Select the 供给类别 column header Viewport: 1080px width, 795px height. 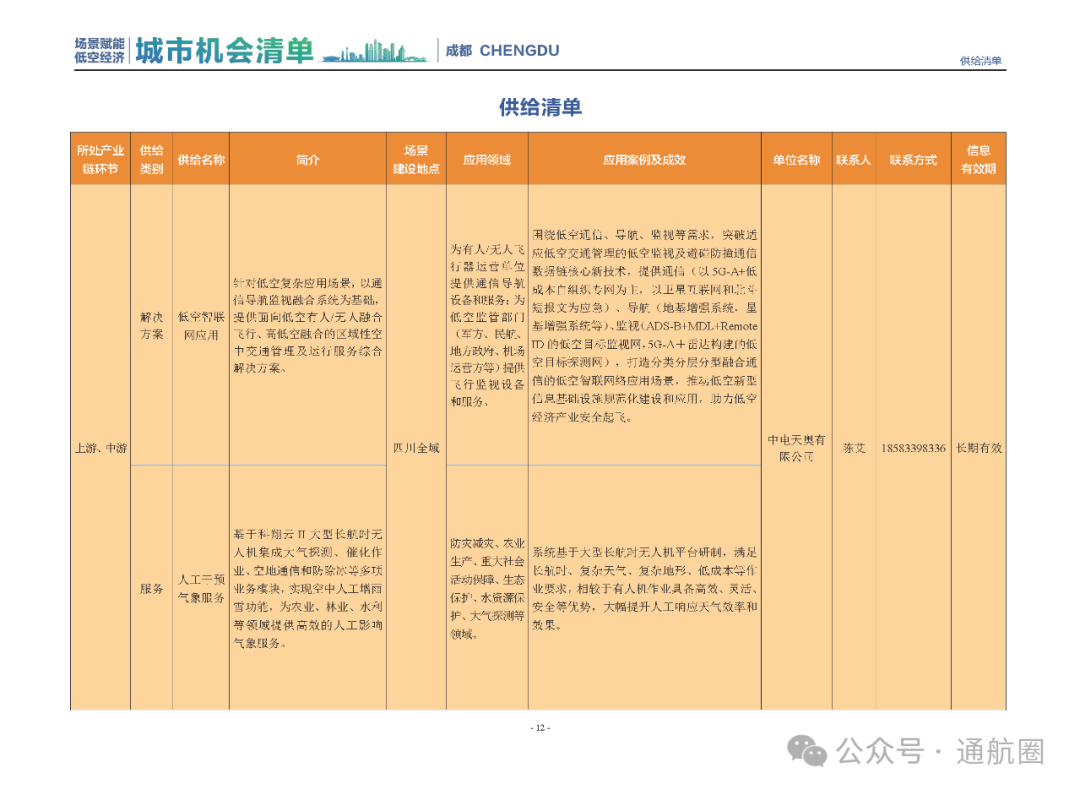click(152, 159)
